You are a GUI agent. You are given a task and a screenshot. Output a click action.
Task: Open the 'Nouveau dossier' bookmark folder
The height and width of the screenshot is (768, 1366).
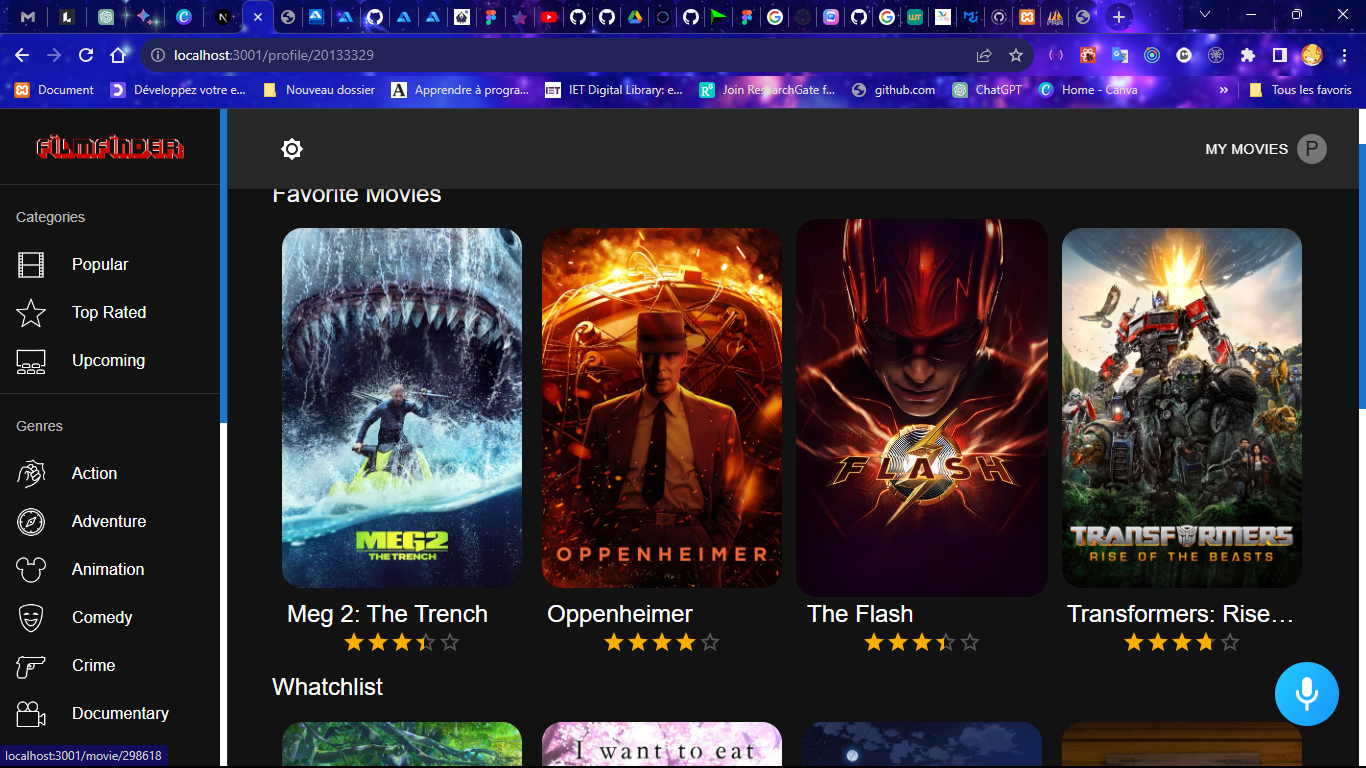tap(319, 90)
